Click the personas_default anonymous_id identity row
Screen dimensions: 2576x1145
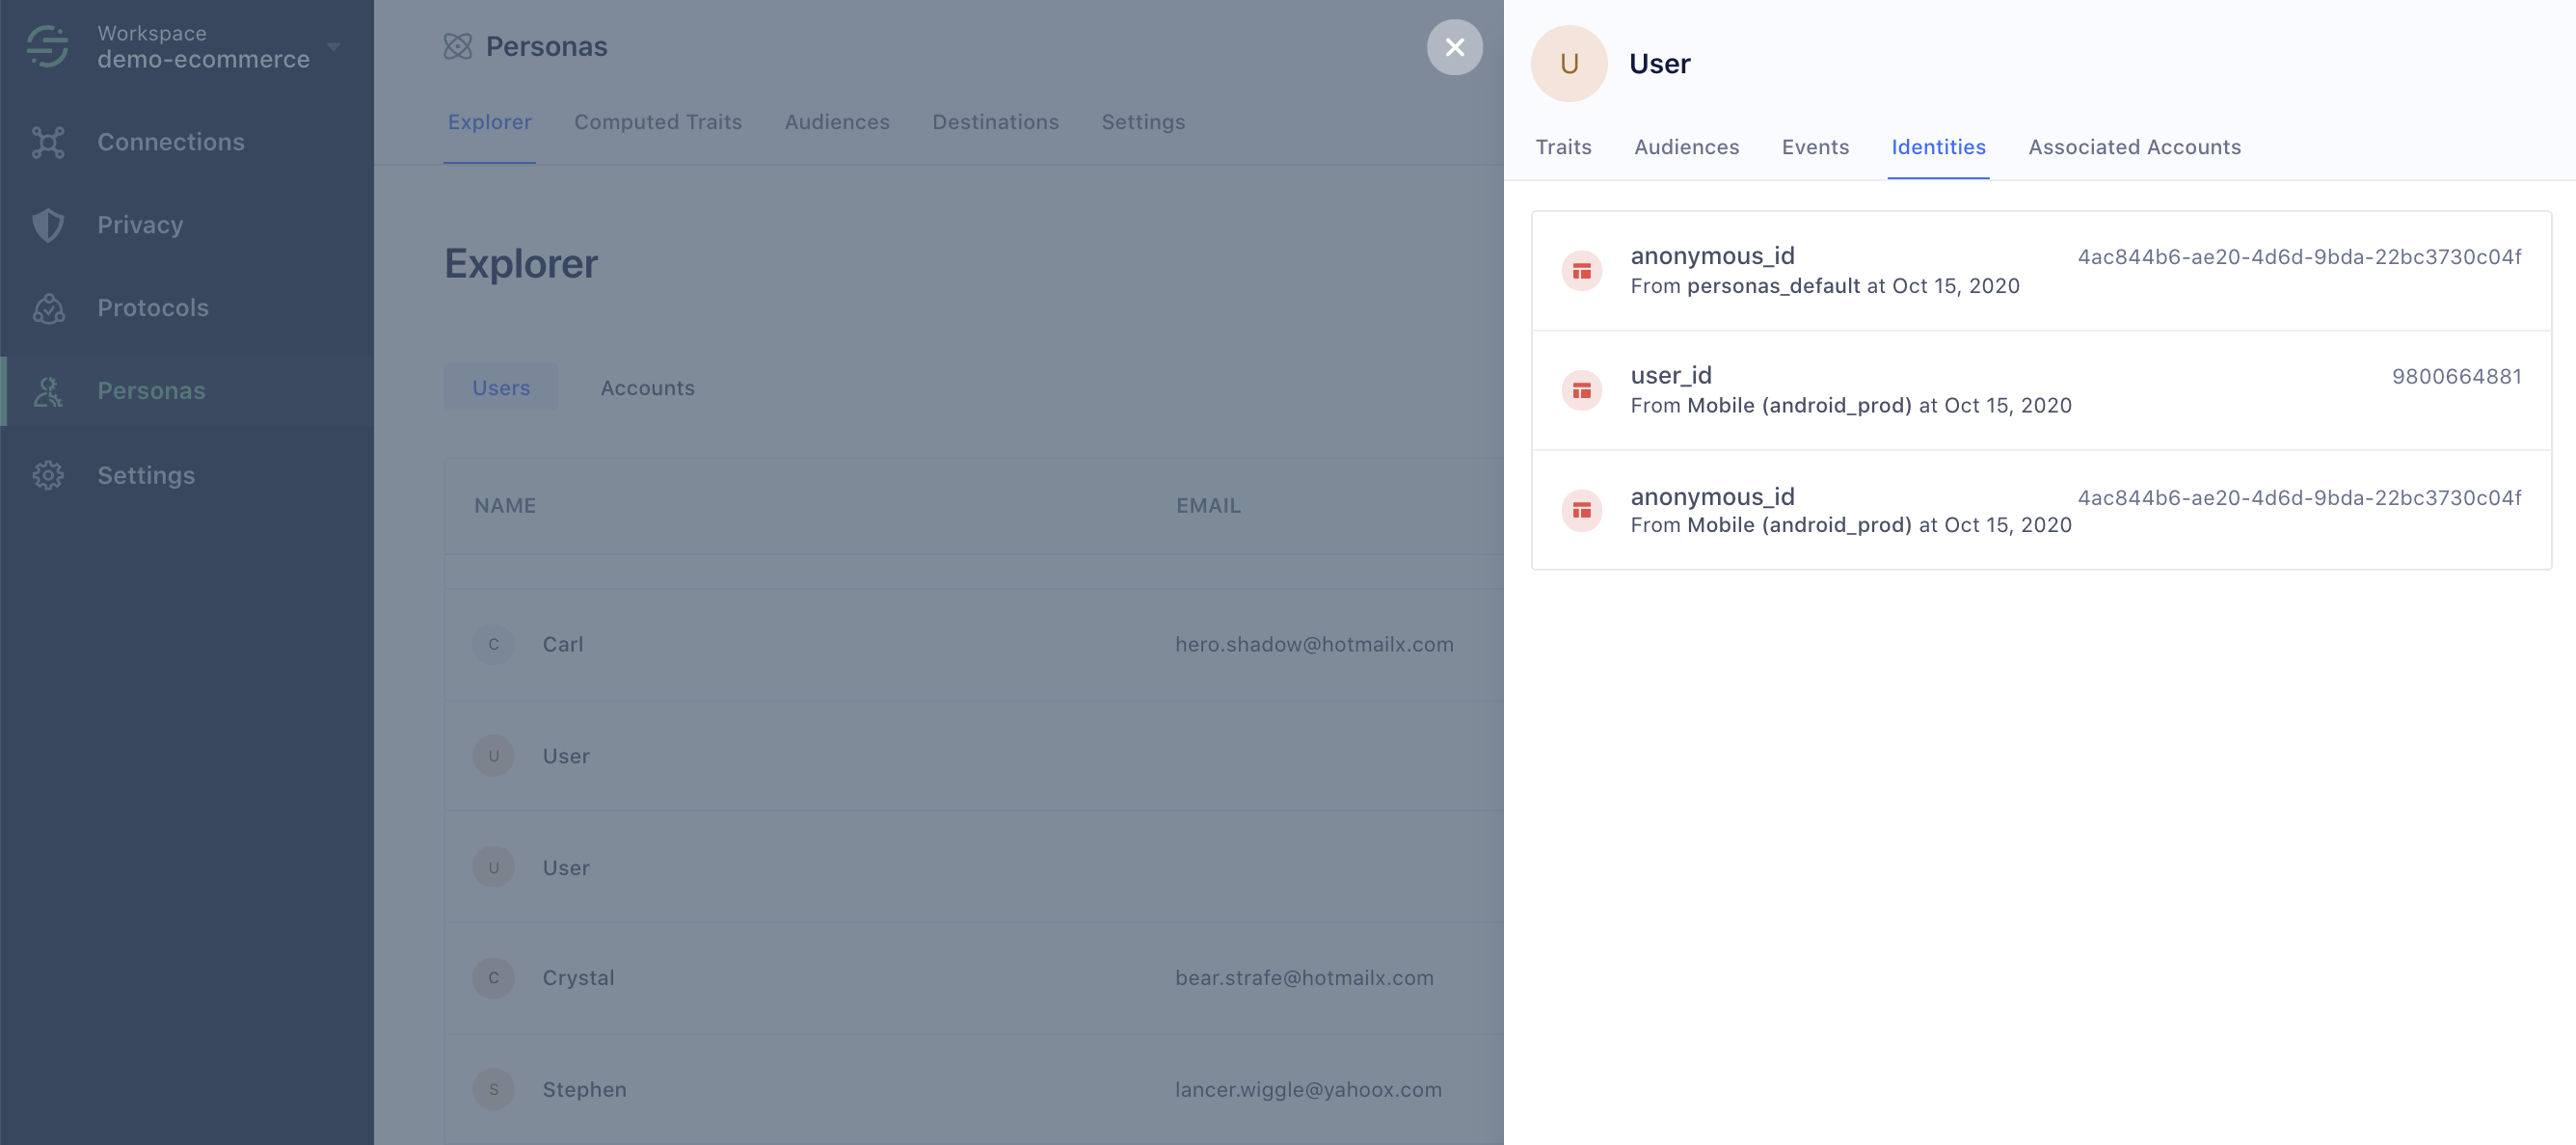pyautogui.click(x=2040, y=271)
